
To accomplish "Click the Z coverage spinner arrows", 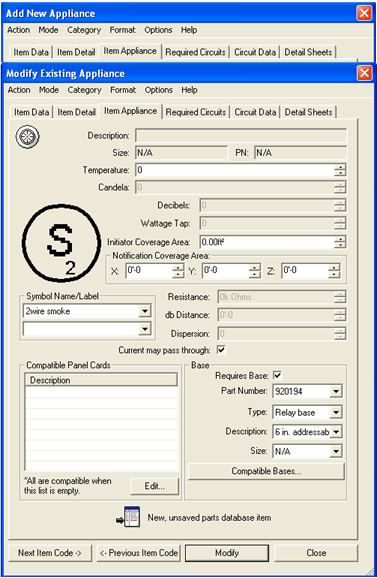I will 334,271.
